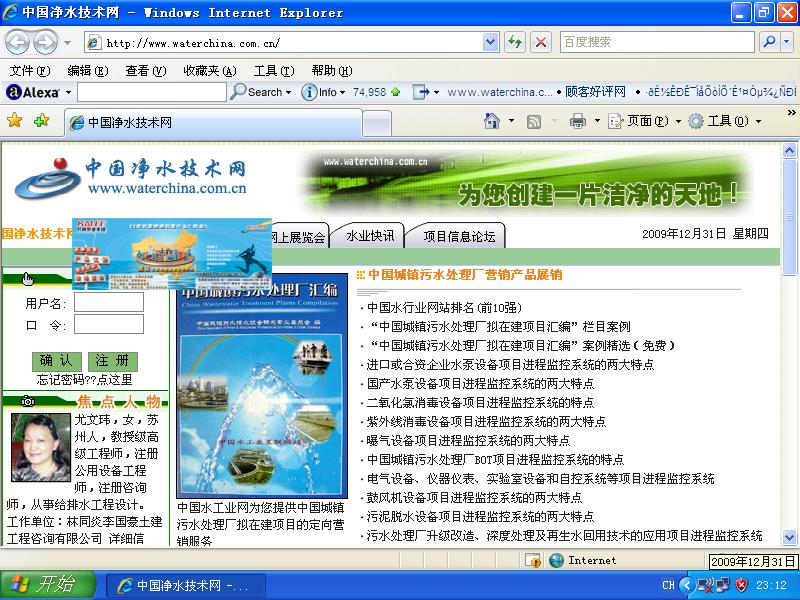Show more toolbar commands chevron

pyautogui.click(x=791, y=112)
